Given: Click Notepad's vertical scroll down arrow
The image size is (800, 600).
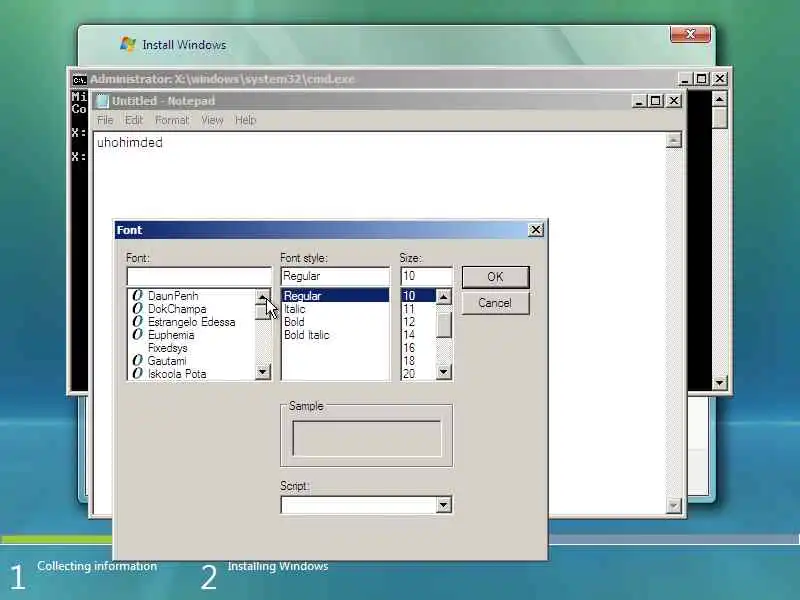Looking at the screenshot, I should (674, 506).
